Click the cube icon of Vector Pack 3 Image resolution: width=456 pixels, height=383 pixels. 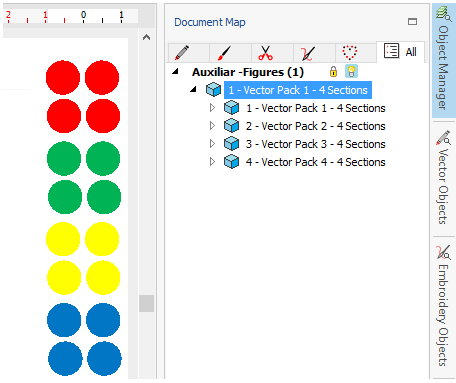(x=231, y=144)
